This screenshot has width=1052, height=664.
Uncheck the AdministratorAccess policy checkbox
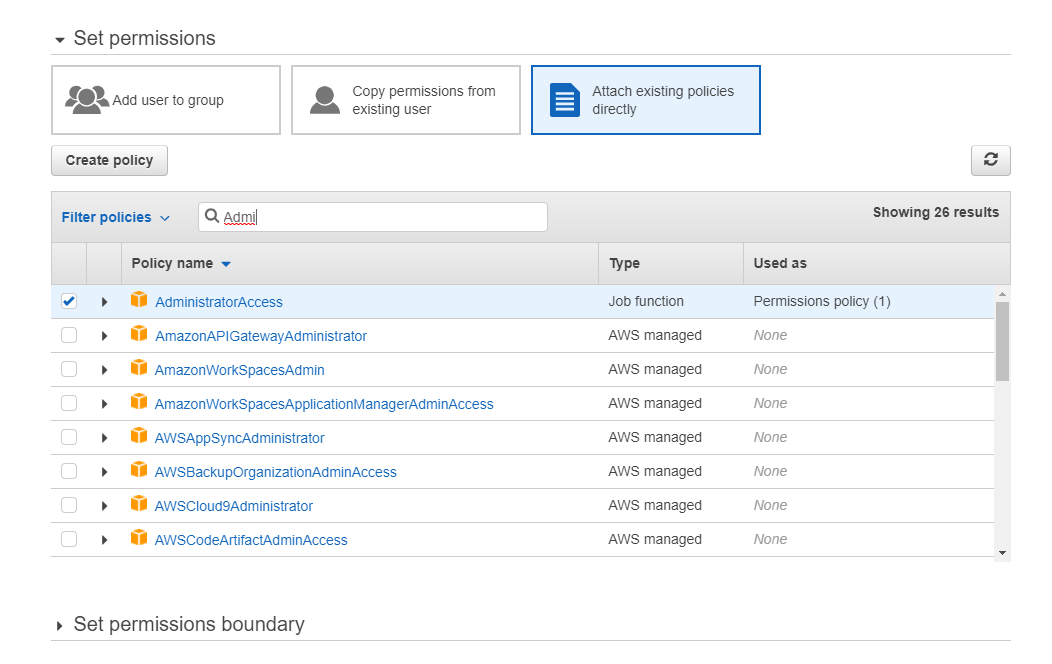[x=69, y=302]
